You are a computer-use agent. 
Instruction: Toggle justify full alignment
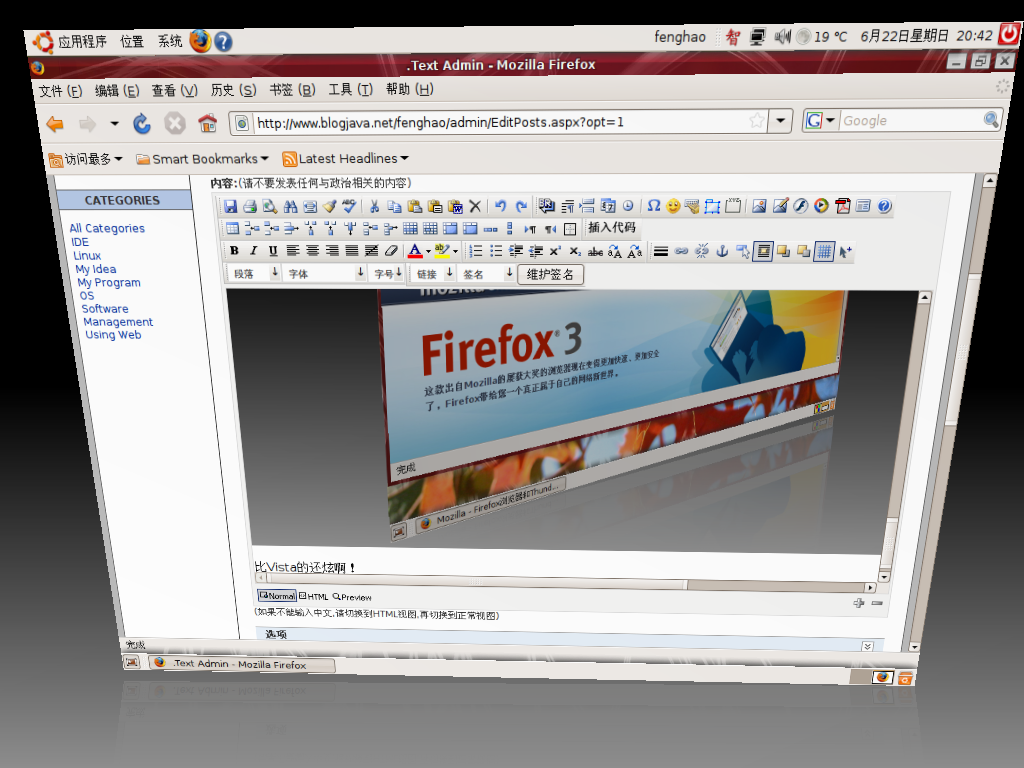[351, 251]
